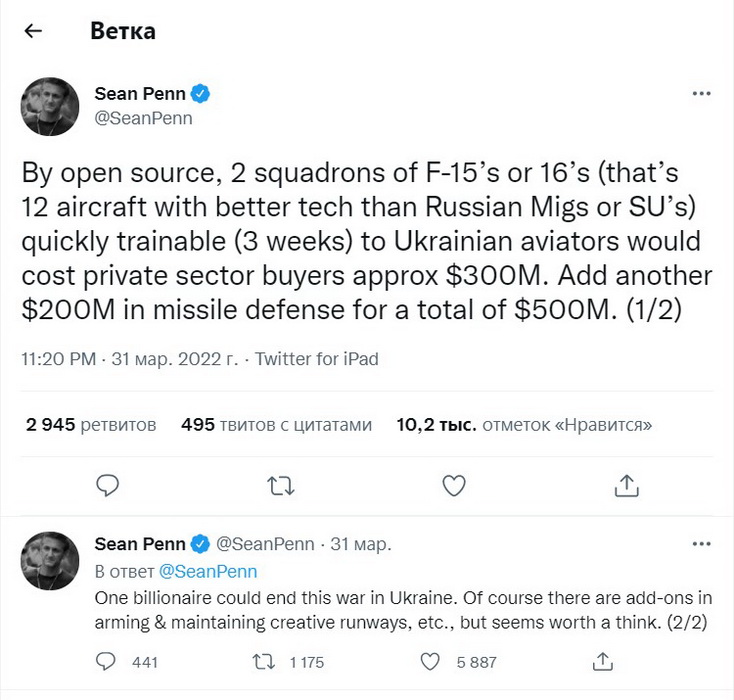Click the @SeanPenn handle under the main name

(x=143, y=118)
